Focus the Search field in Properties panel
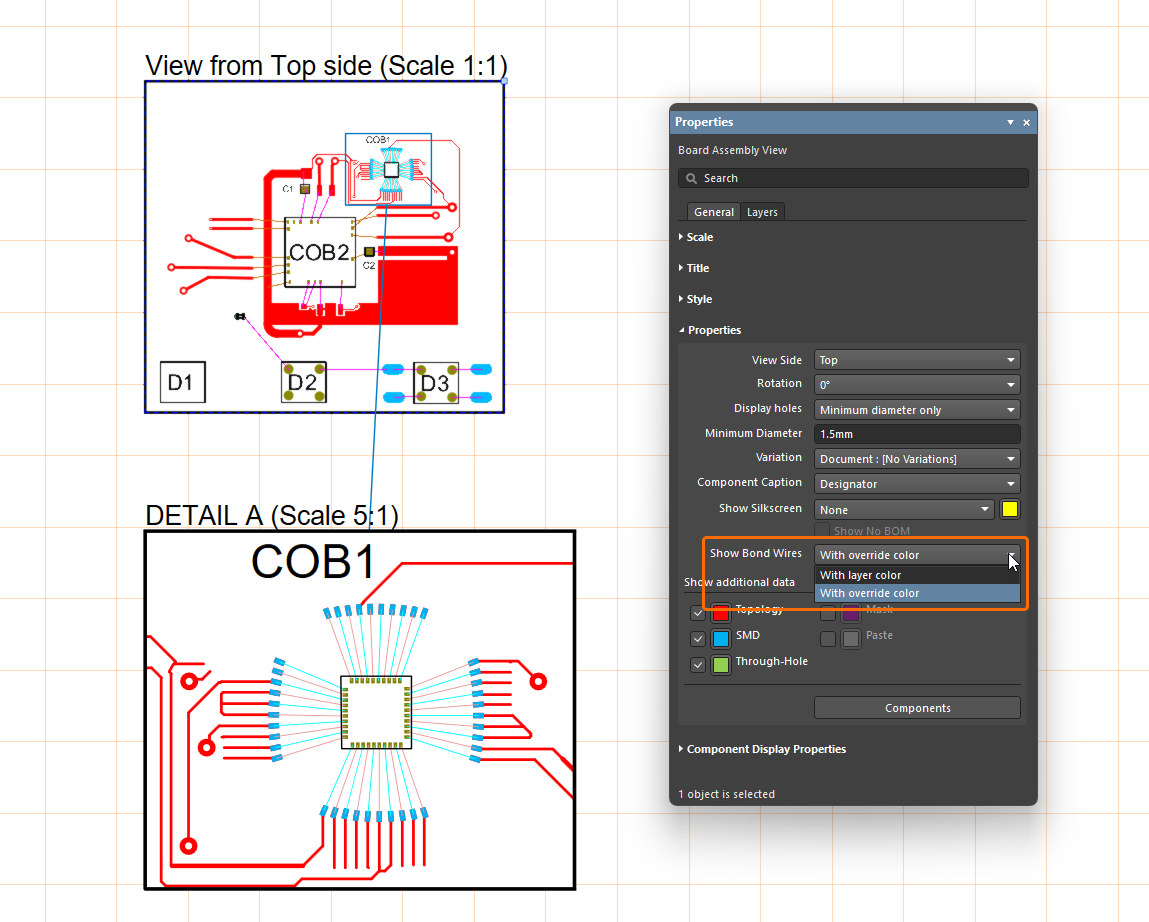The image size is (1149, 922). pos(853,178)
